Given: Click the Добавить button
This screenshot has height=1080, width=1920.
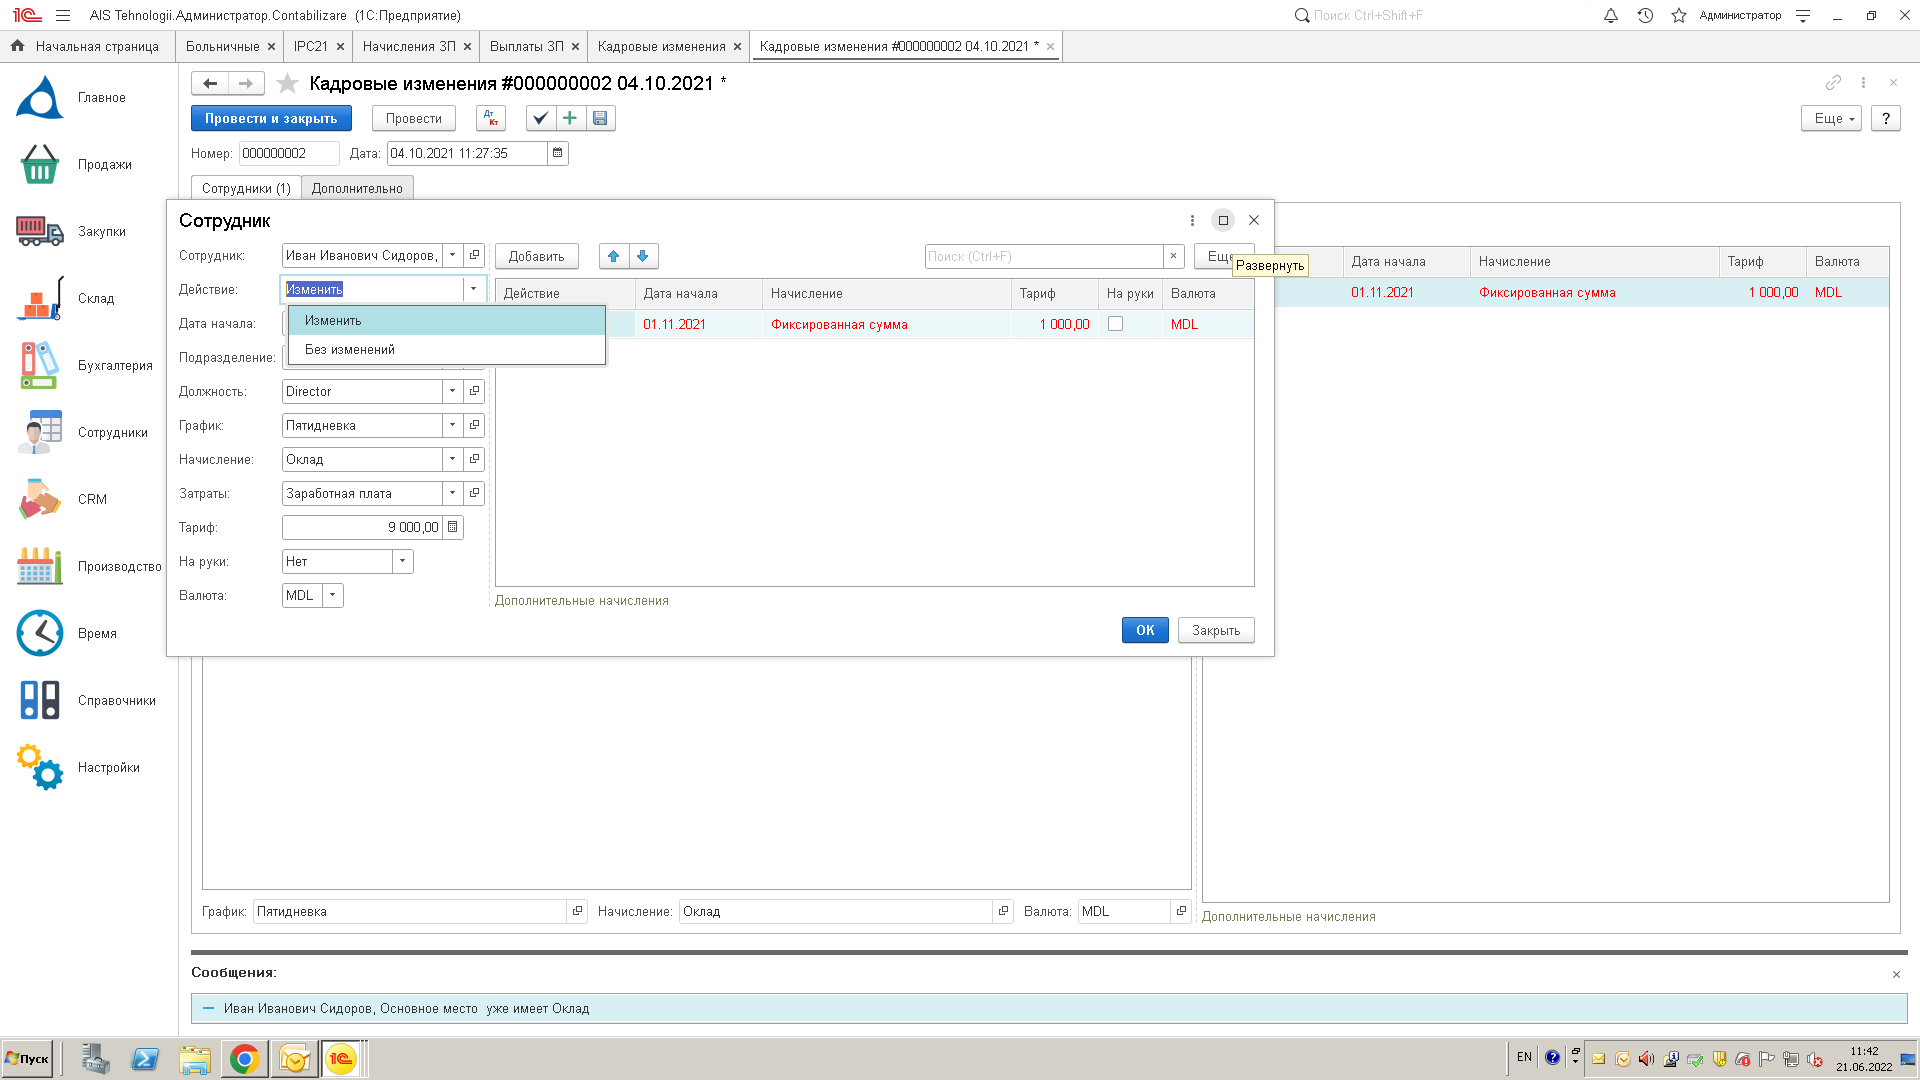Looking at the screenshot, I should point(536,256).
